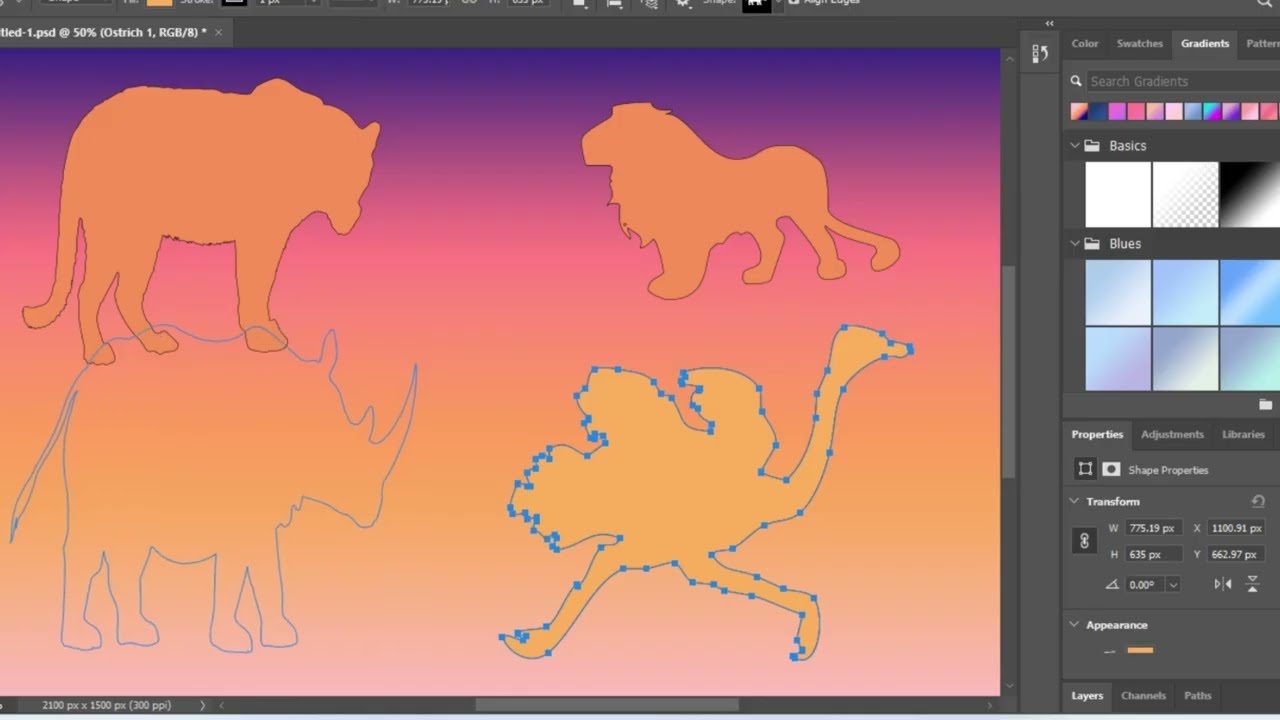Screen dimensions: 1280x720
Task: Click the angle icon beside rotation field
Action: point(1112,585)
